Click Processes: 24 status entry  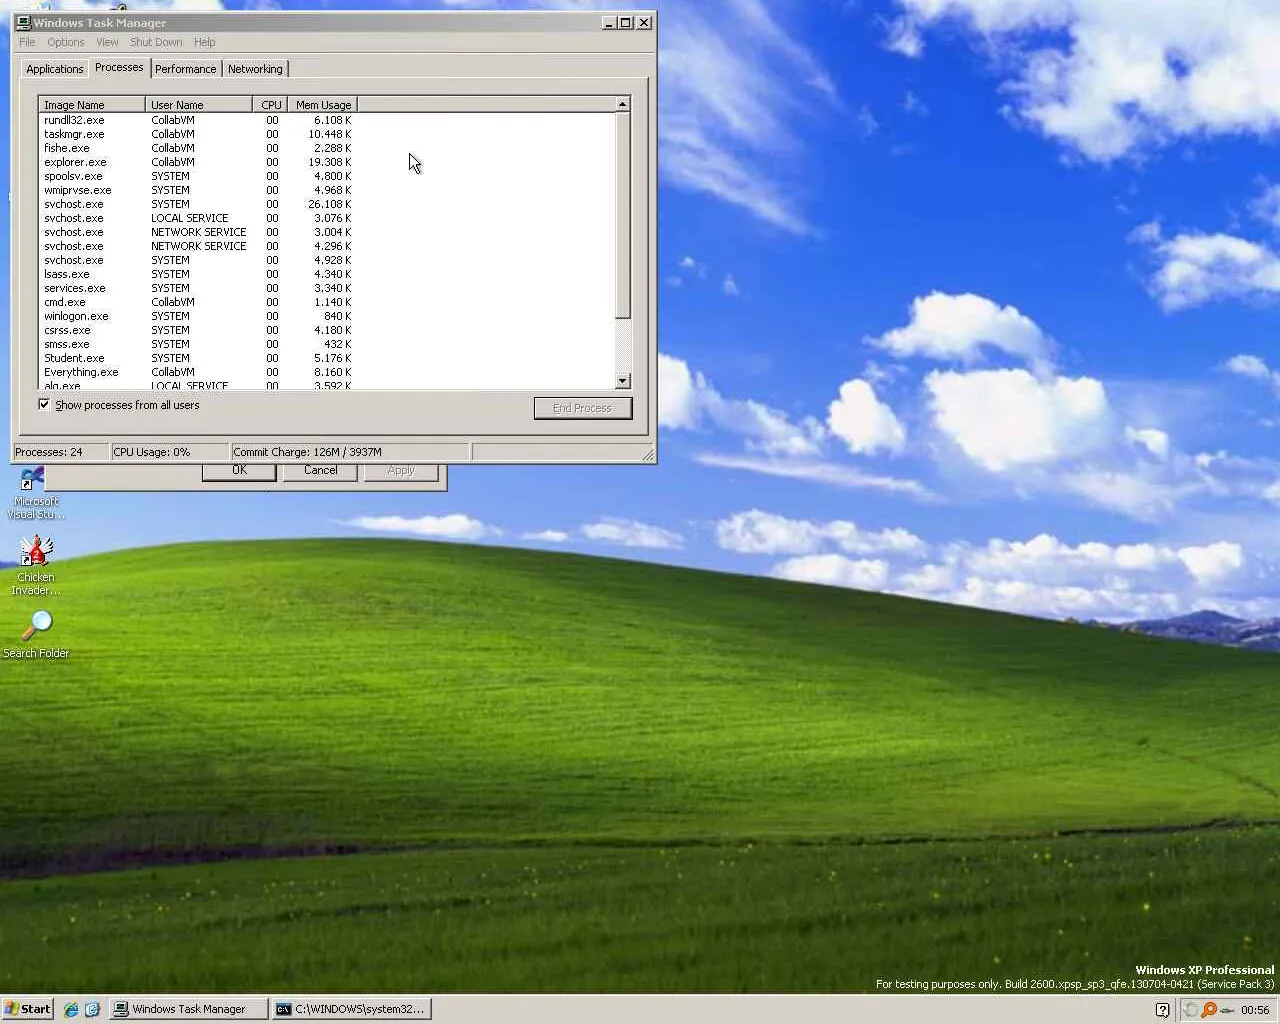[x=60, y=452]
